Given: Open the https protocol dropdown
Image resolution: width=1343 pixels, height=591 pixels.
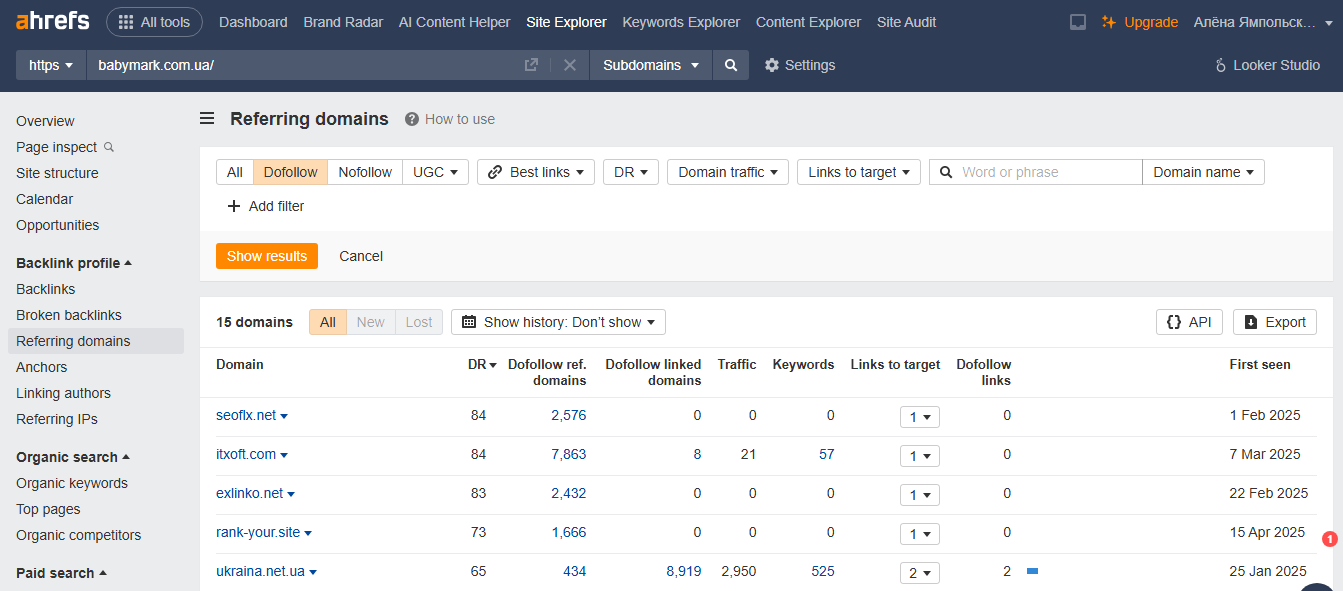Looking at the screenshot, I should click(51, 65).
